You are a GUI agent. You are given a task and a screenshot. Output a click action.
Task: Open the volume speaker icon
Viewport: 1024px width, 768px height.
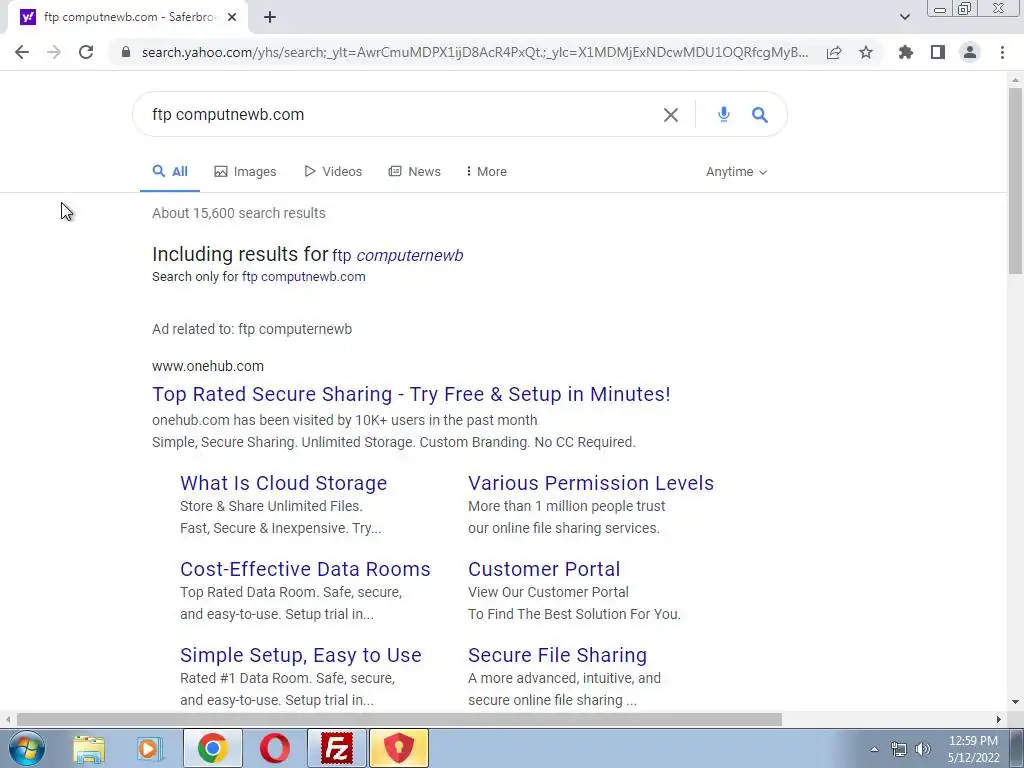click(x=923, y=749)
